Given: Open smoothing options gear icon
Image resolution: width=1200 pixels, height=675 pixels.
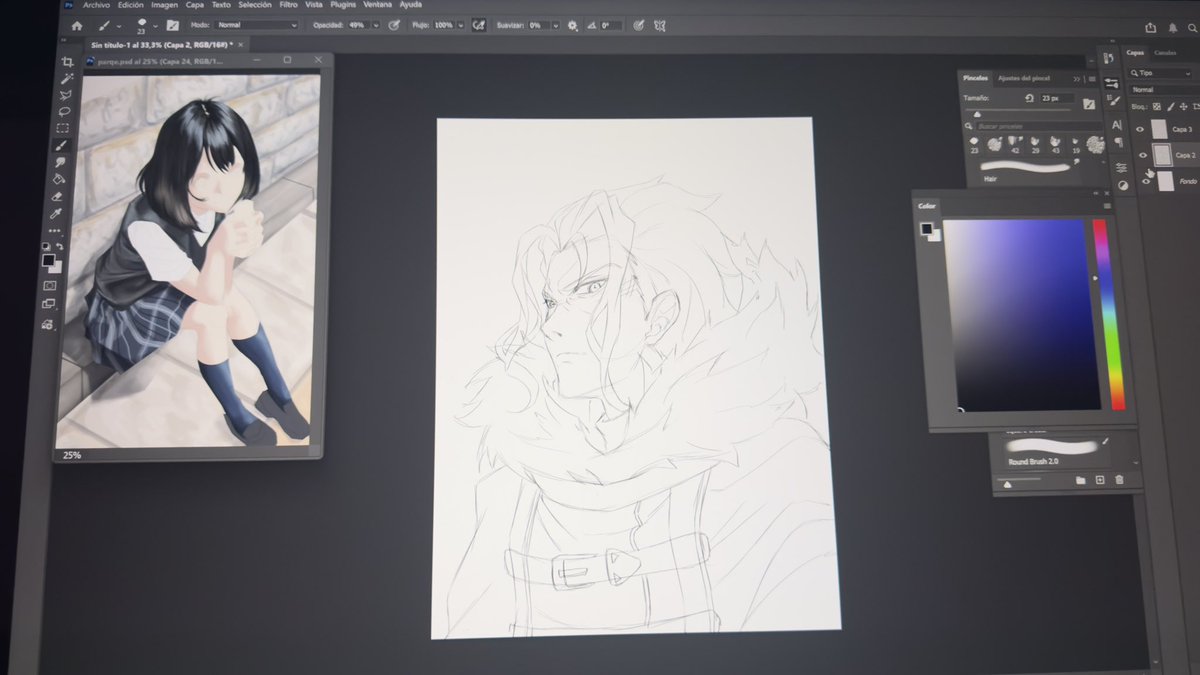Looking at the screenshot, I should click(572, 24).
